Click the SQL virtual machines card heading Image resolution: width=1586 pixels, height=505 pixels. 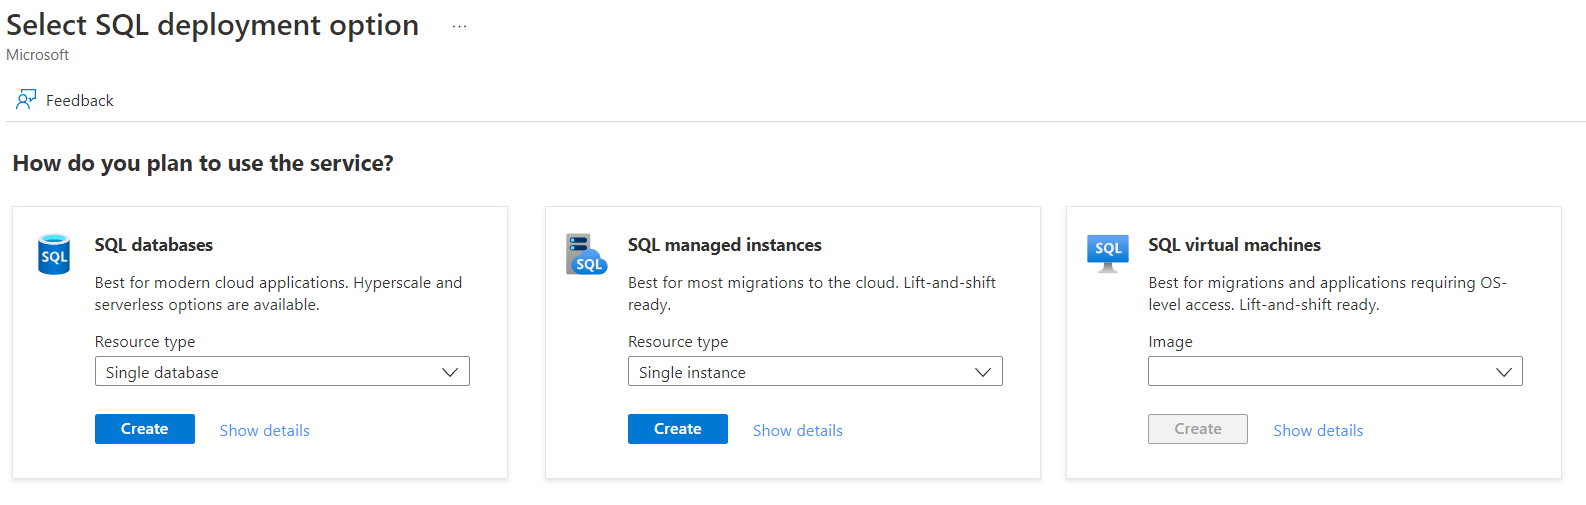[1234, 245]
